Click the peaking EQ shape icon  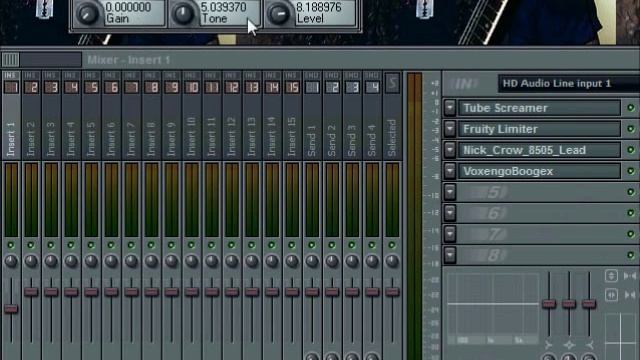[x=569, y=345]
